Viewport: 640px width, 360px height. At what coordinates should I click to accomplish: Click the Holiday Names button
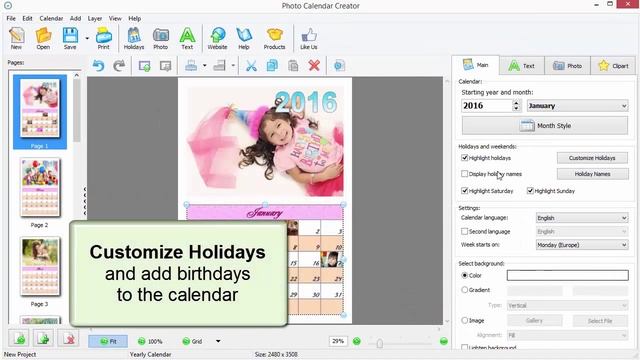coord(592,174)
